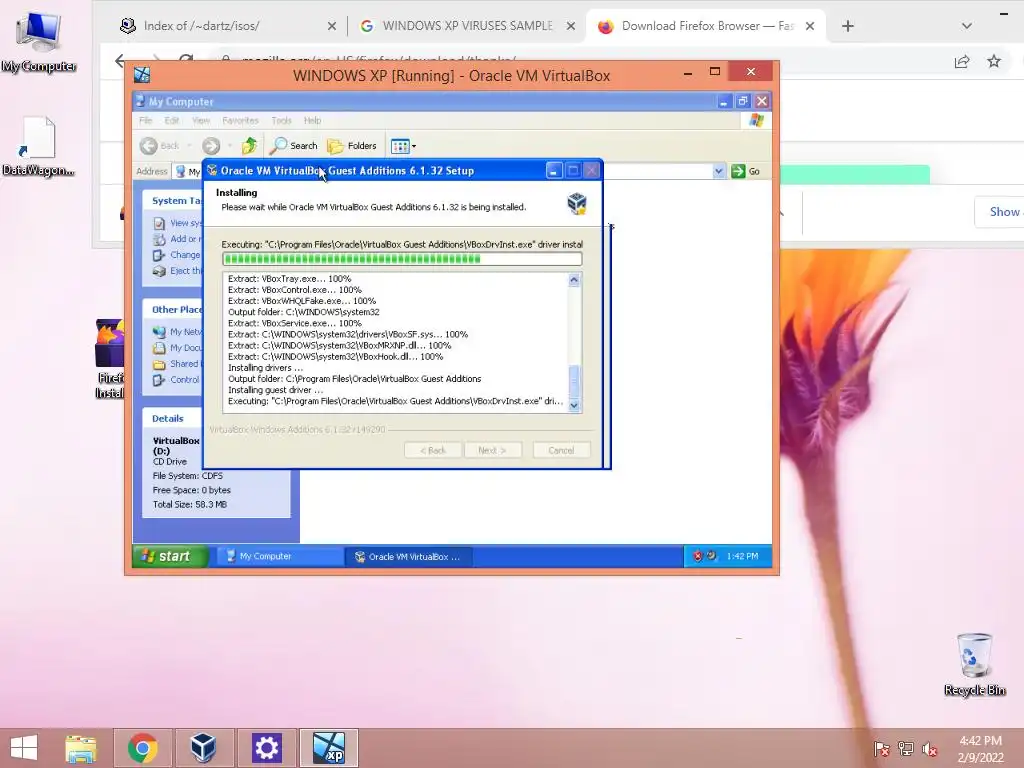Screen dimensions: 1024x768
Task: Open the Help menu in My Computer
Action: [312, 120]
